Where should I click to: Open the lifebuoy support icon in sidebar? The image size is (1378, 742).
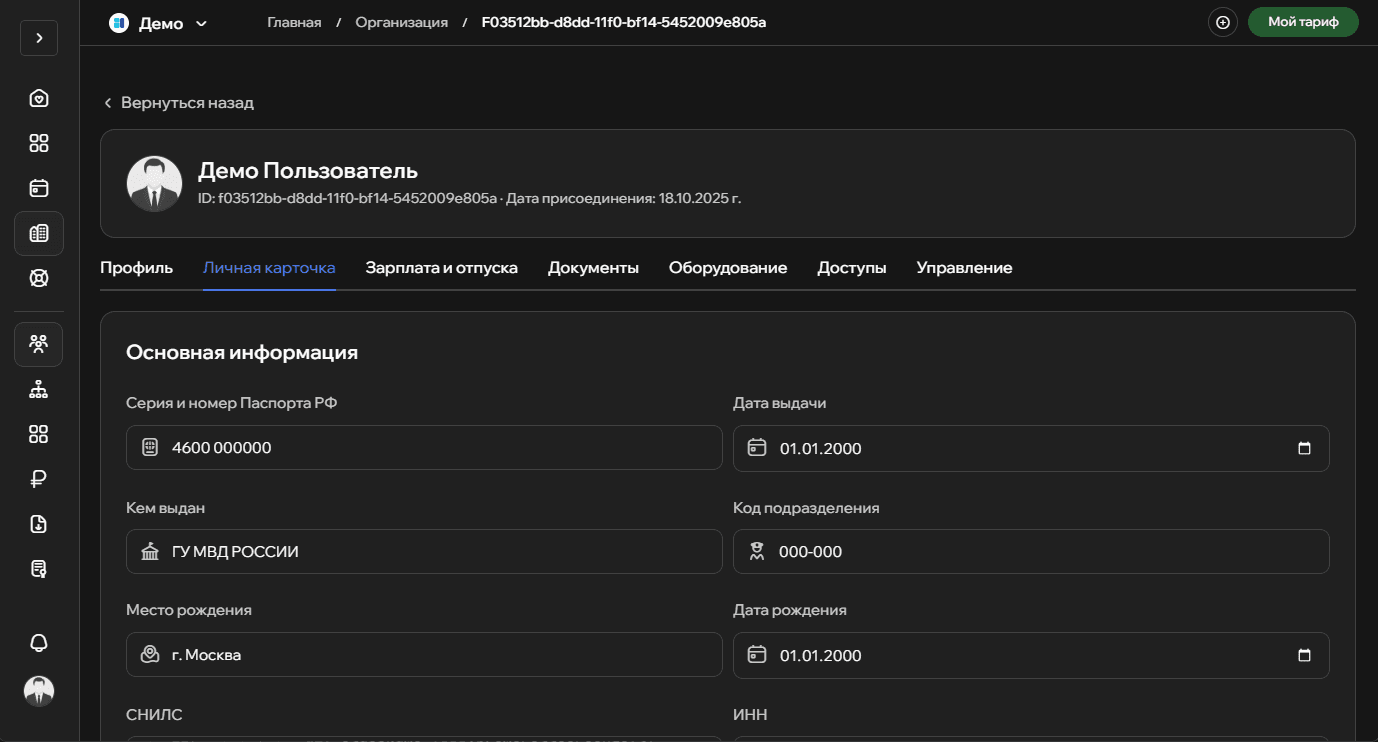(39, 278)
